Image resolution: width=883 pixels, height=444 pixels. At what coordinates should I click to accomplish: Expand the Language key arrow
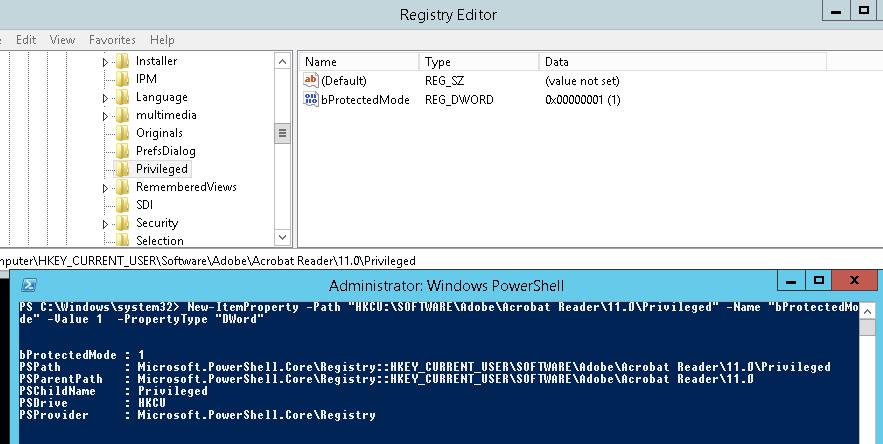[x=106, y=98]
